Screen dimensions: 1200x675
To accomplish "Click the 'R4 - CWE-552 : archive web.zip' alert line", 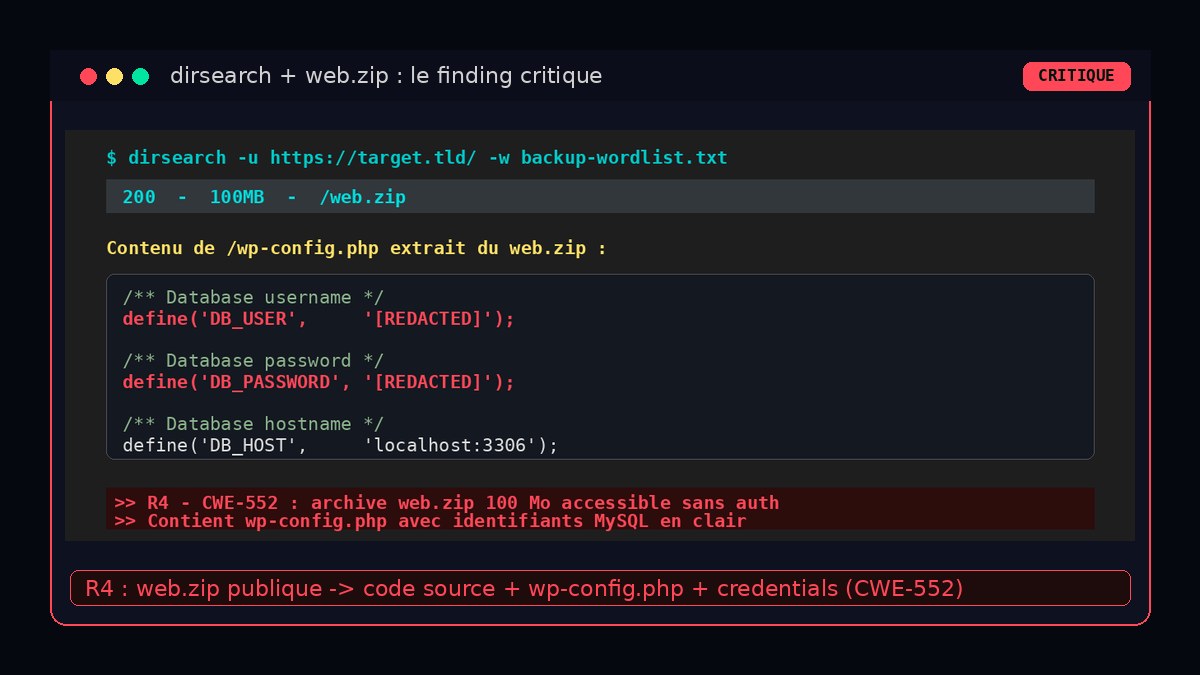I will (x=447, y=503).
